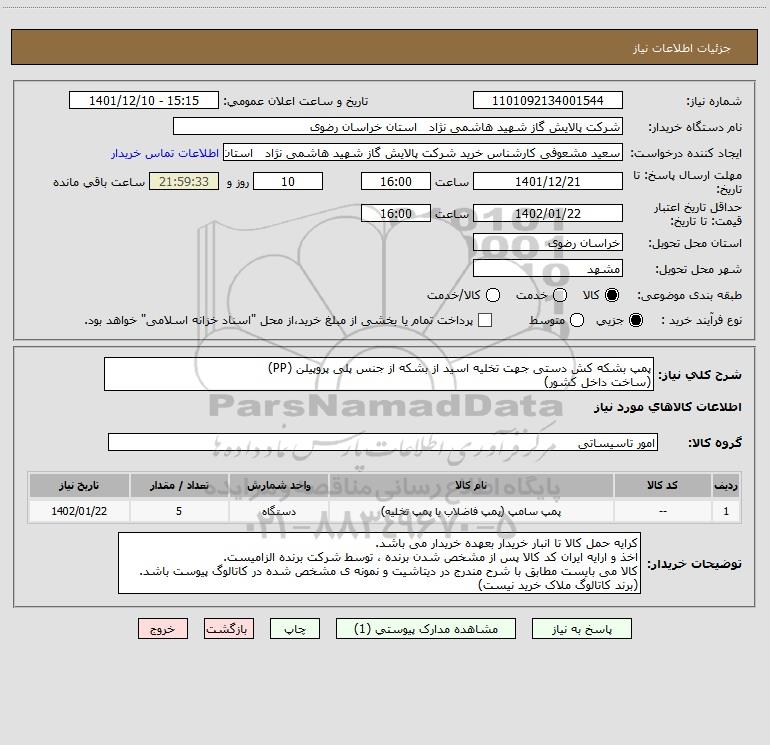Click the بازگشت back button
Screen dimensions: 770x745
(x=229, y=629)
